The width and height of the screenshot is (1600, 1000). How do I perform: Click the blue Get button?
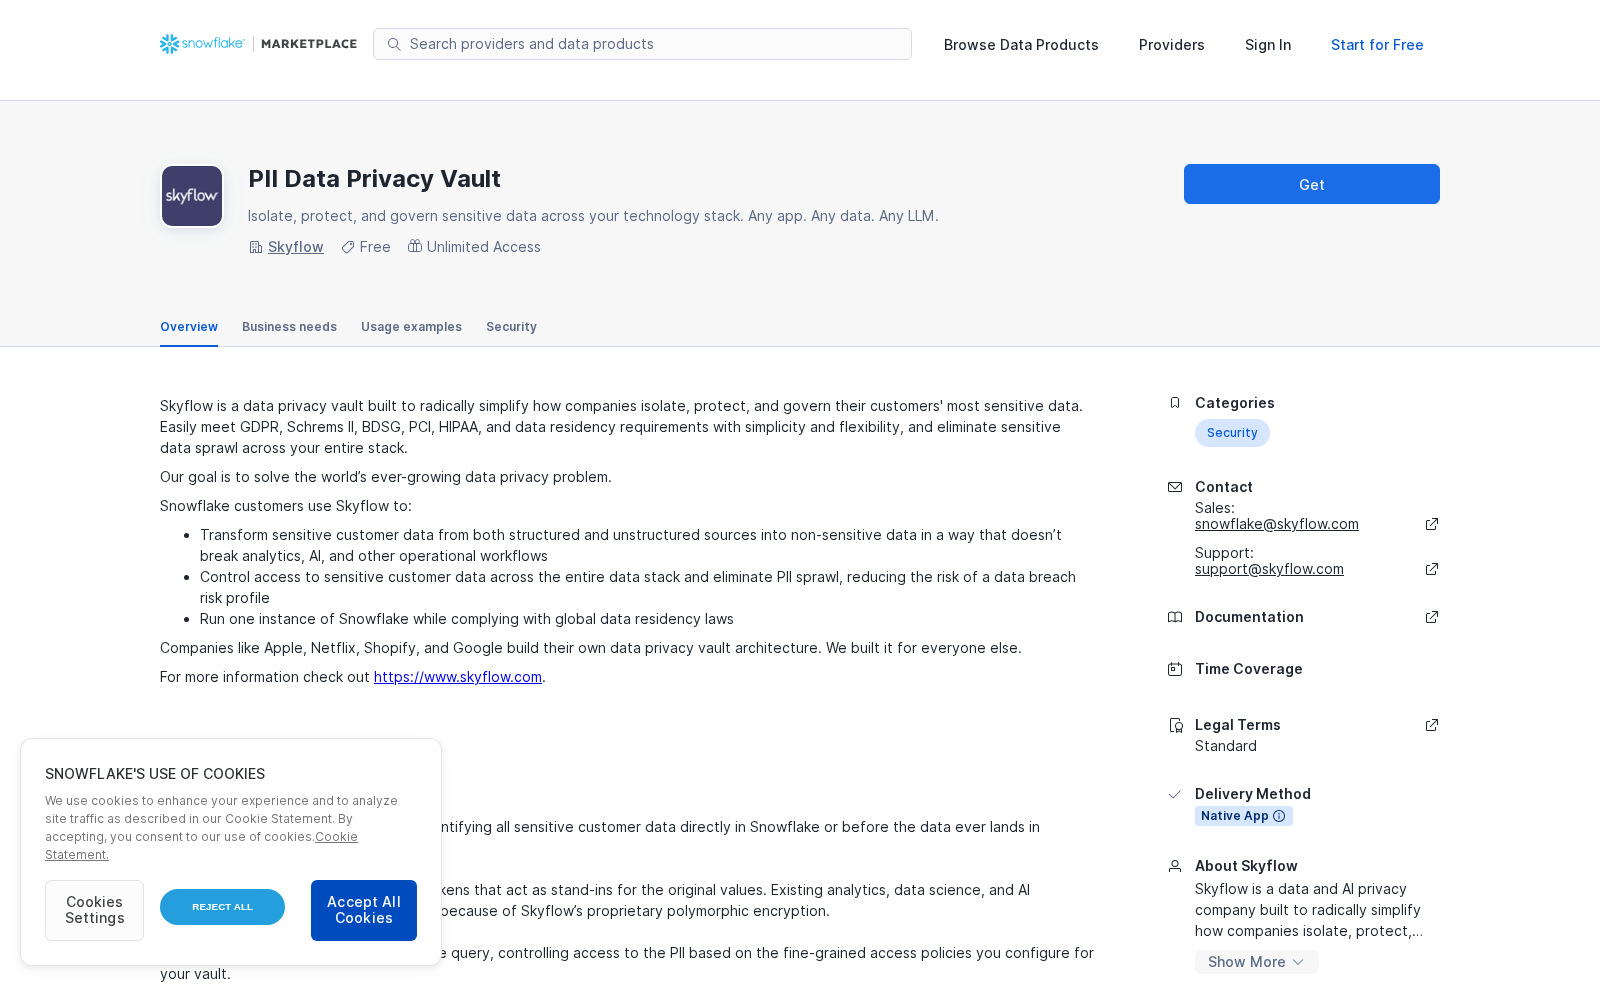1312,184
